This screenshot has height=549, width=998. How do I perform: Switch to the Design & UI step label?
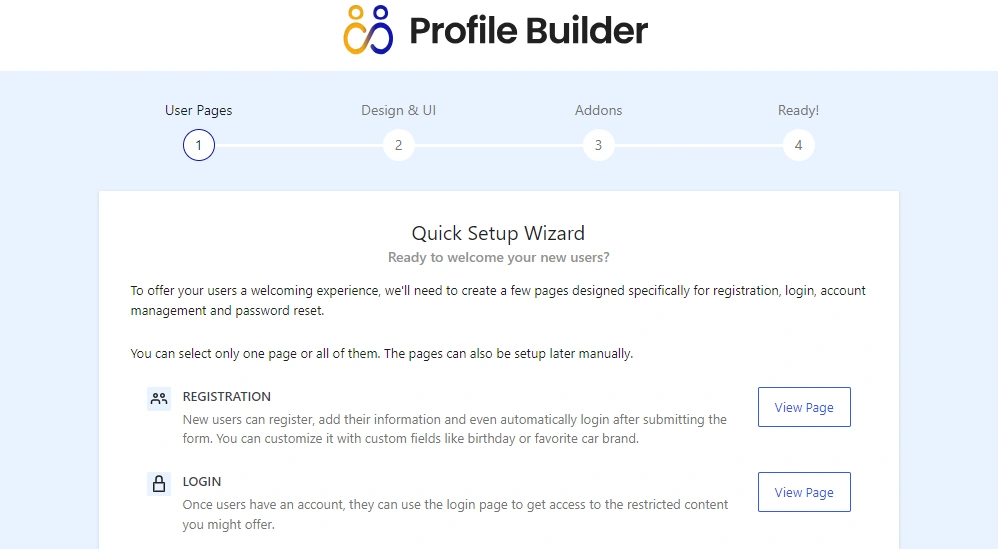coord(398,110)
